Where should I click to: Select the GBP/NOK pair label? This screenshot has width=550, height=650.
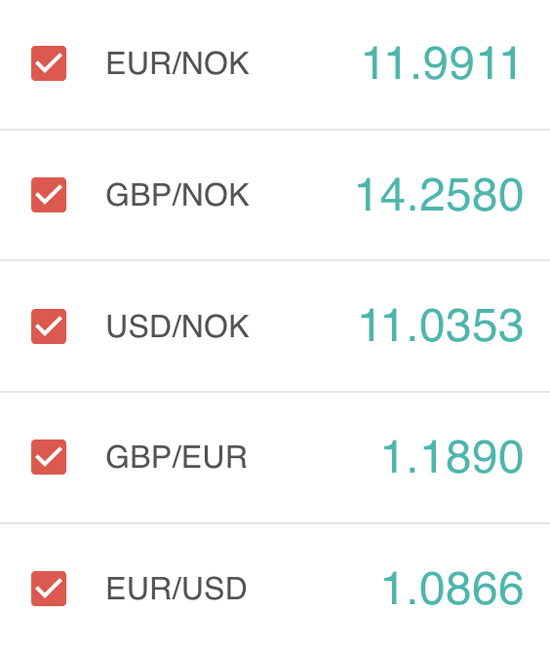coord(177,195)
